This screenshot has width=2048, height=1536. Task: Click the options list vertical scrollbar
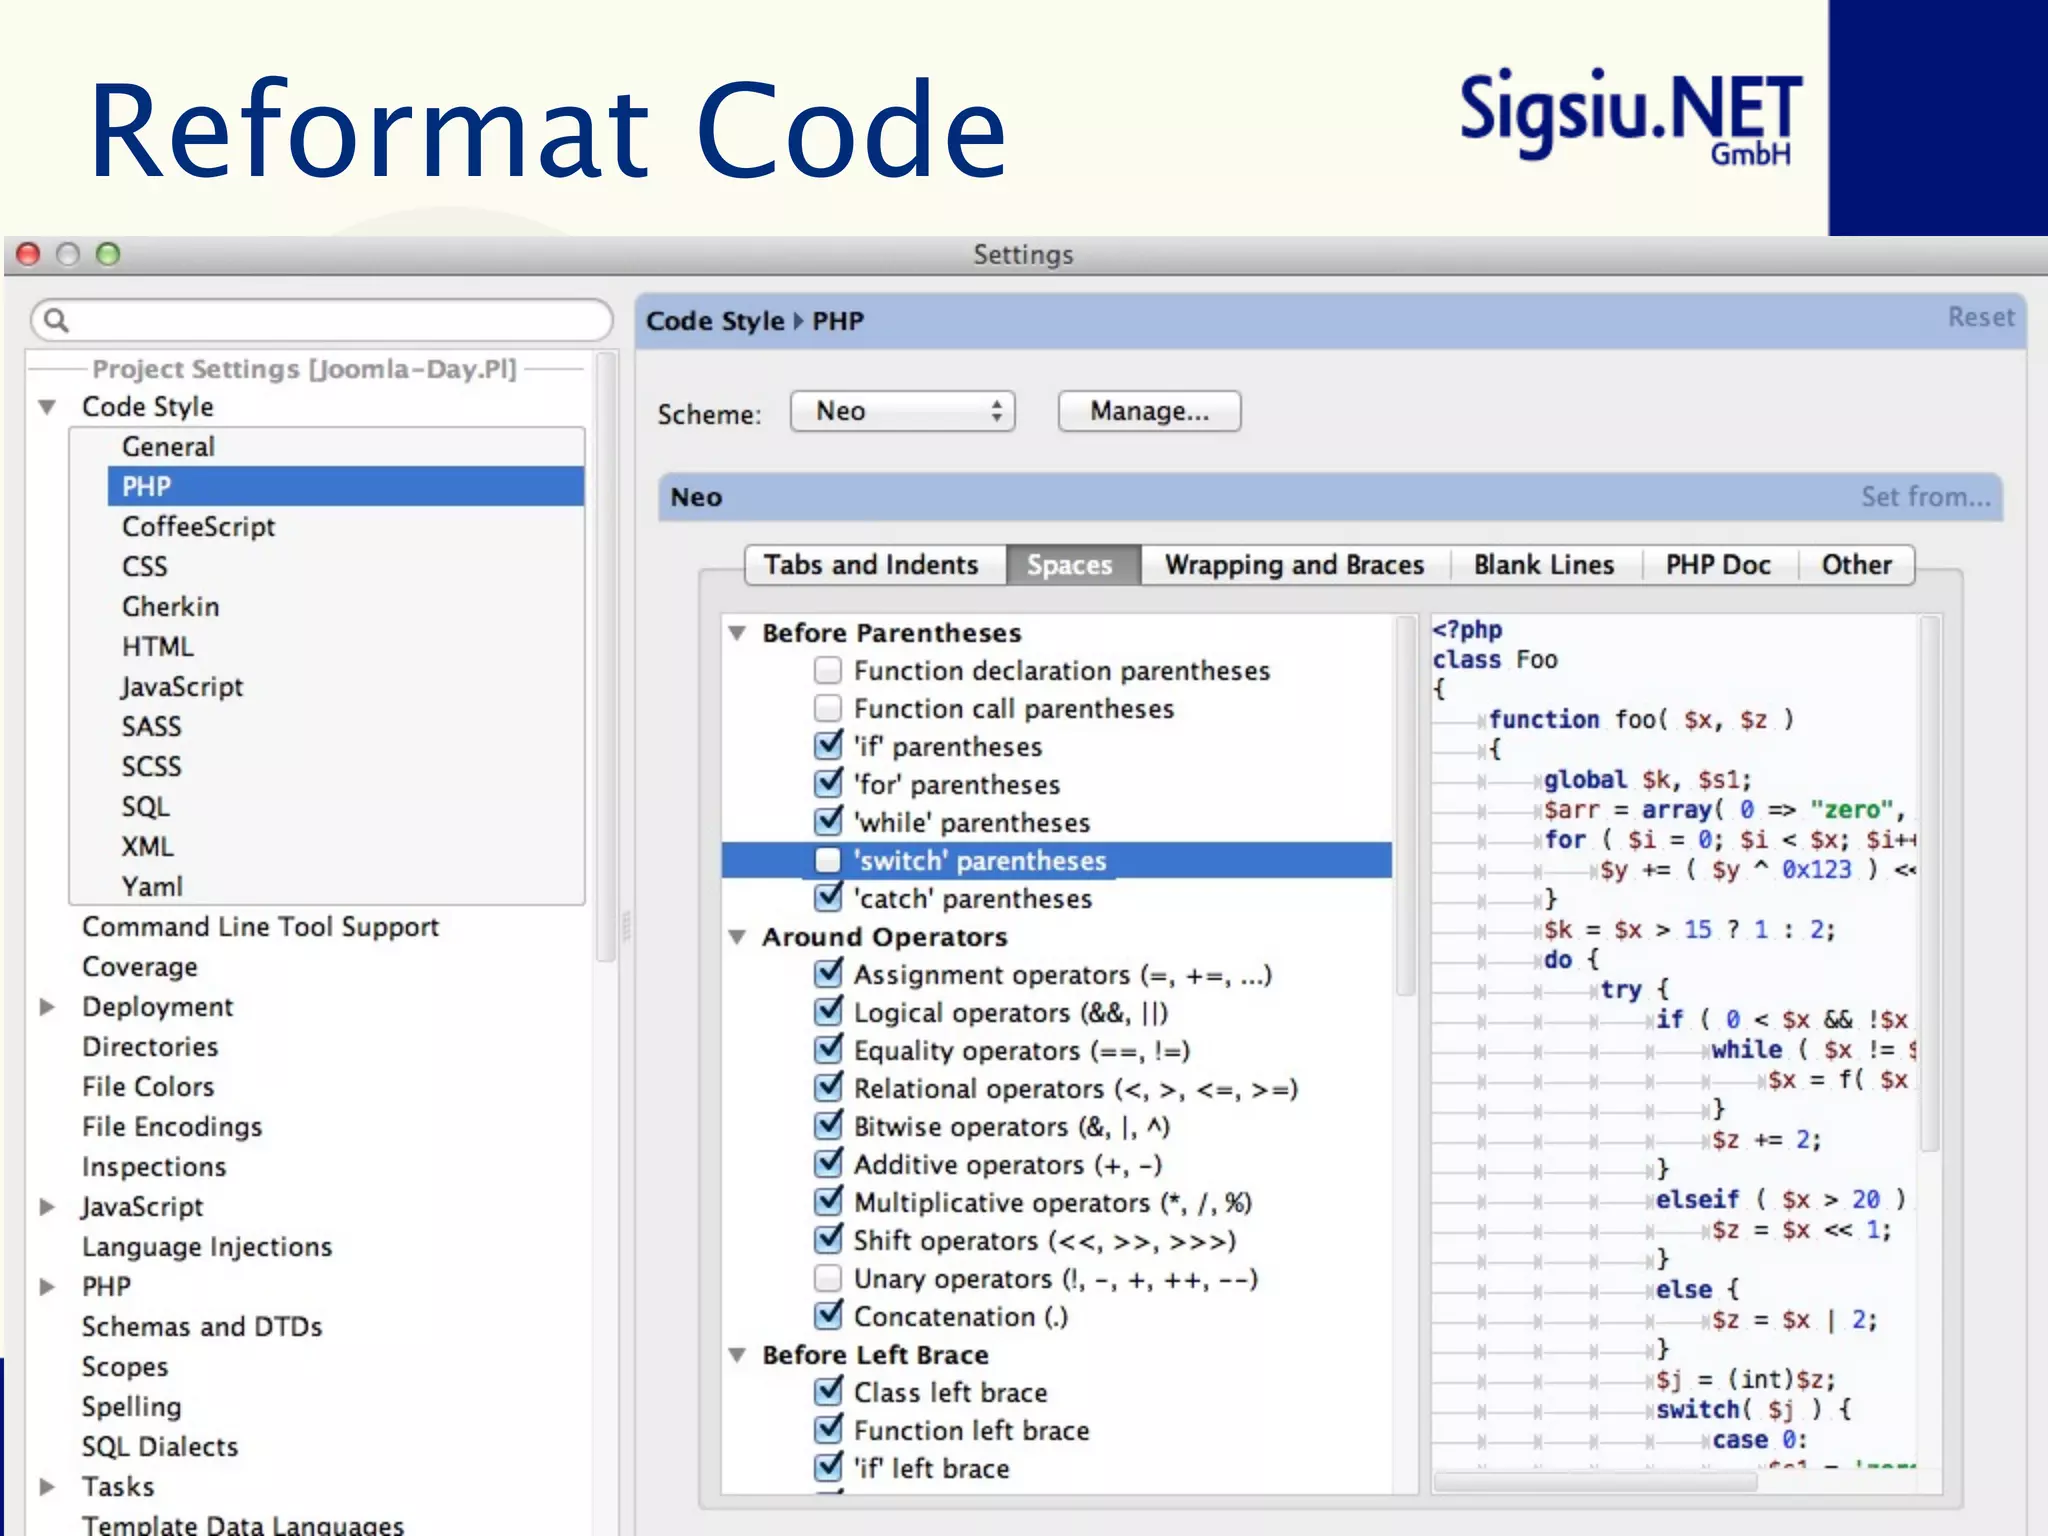coord(1406,805)
